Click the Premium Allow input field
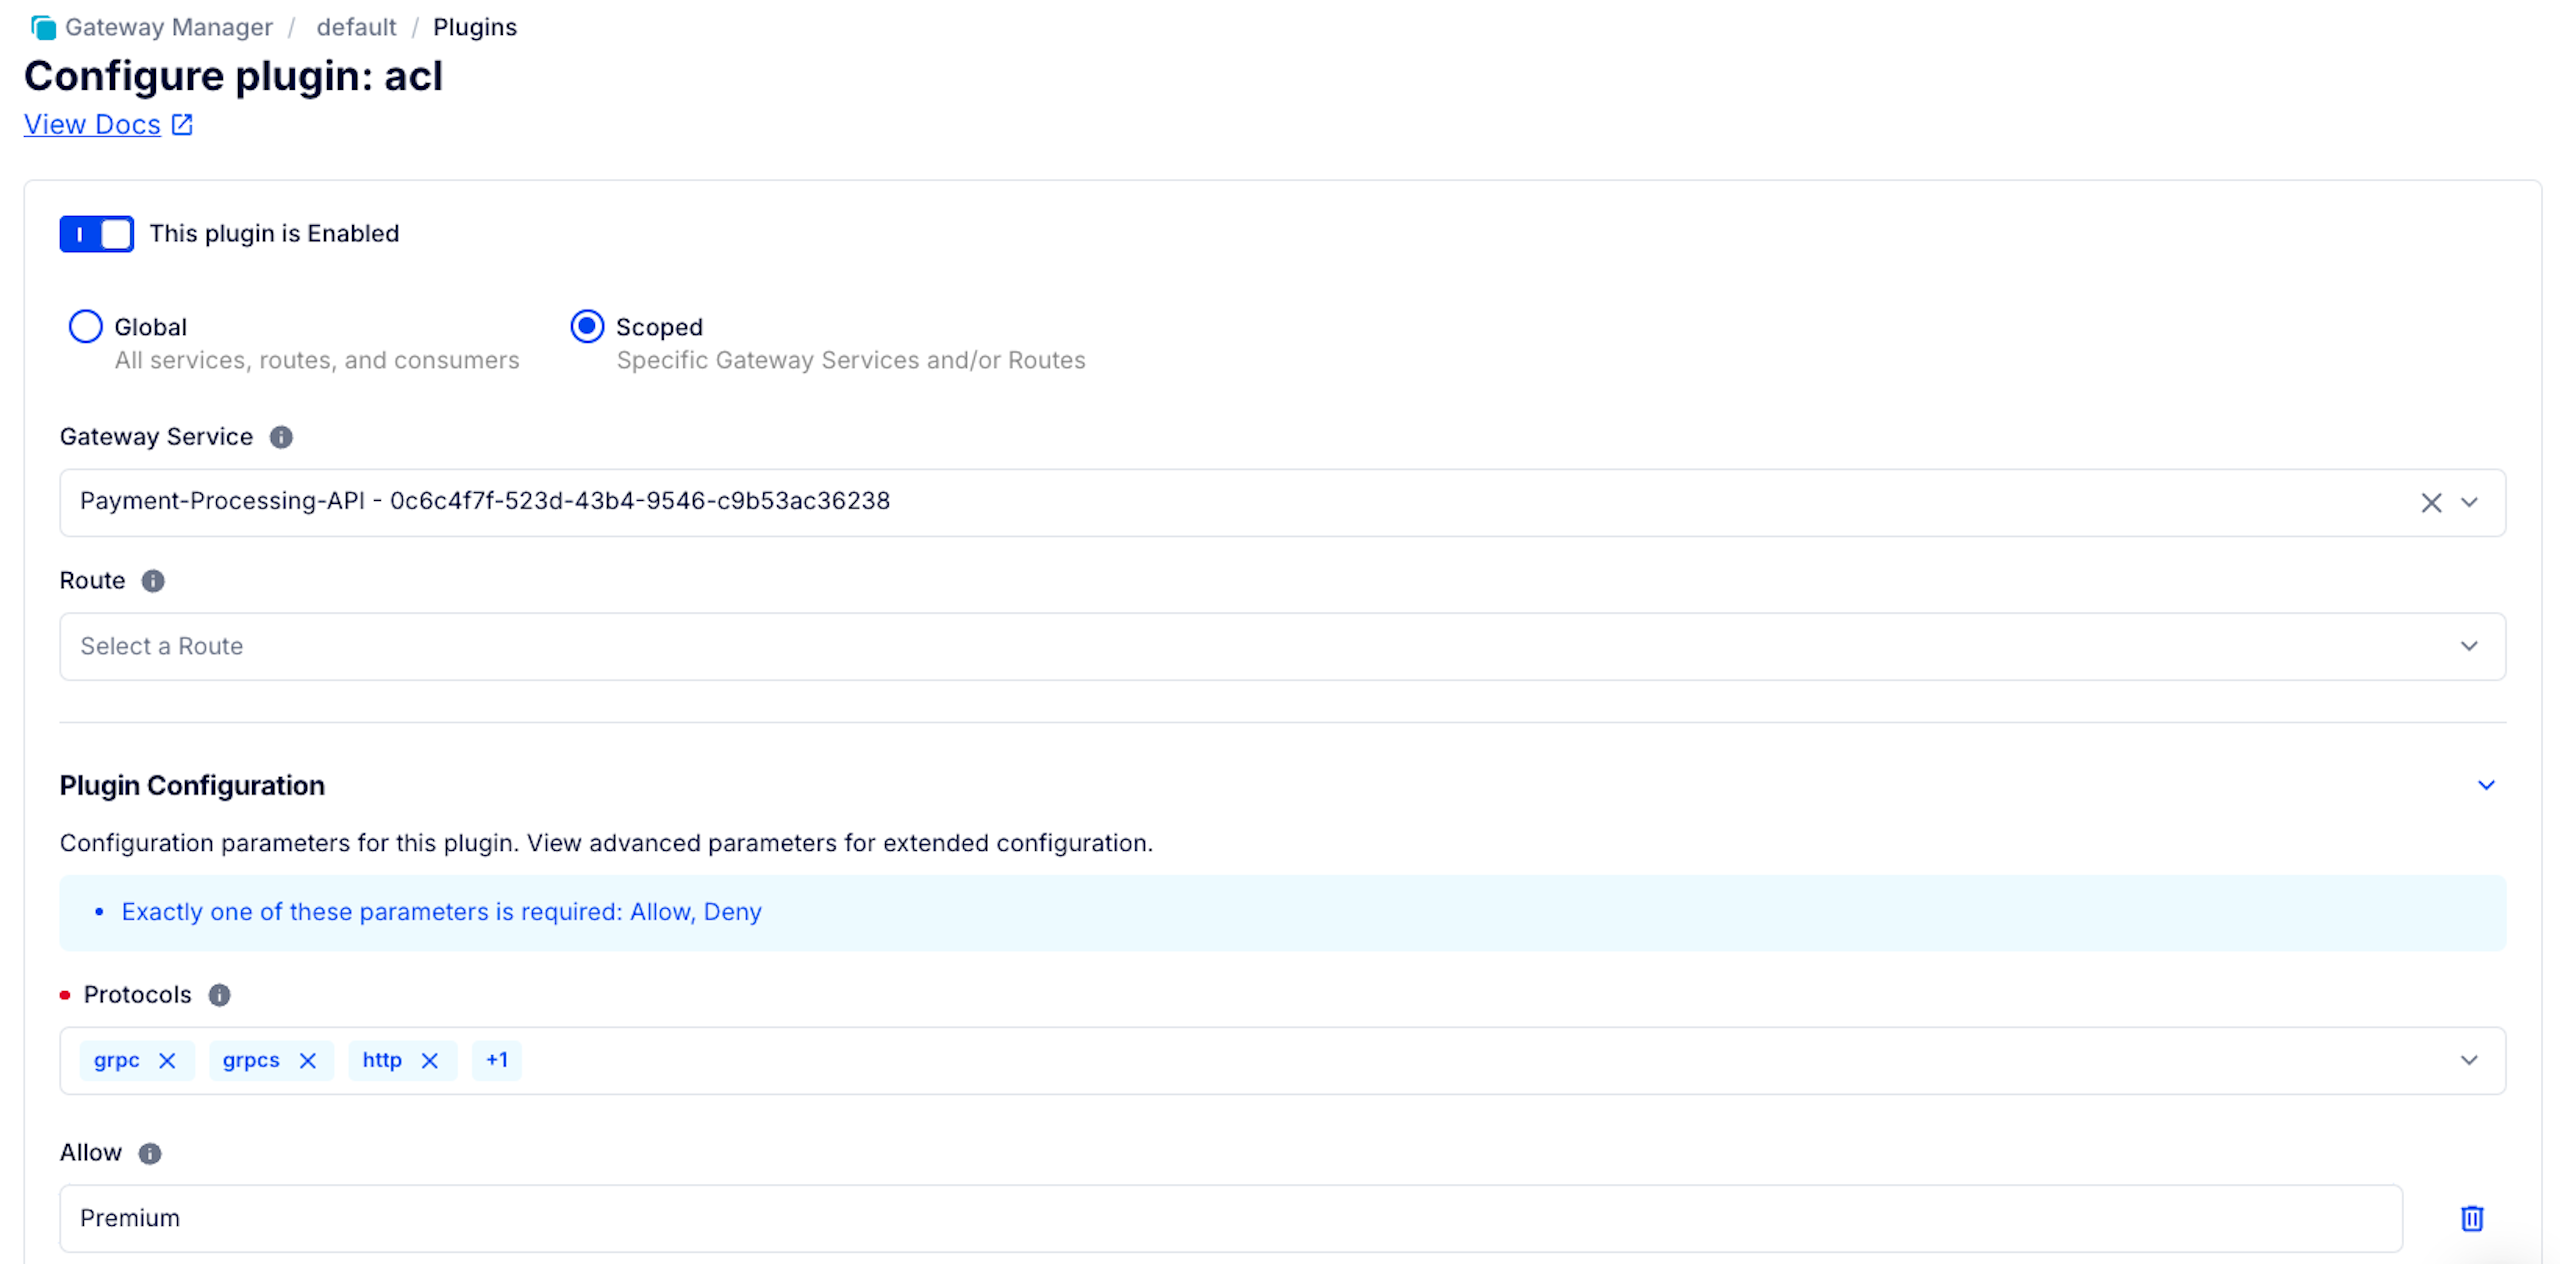 pos(1230,1218)
